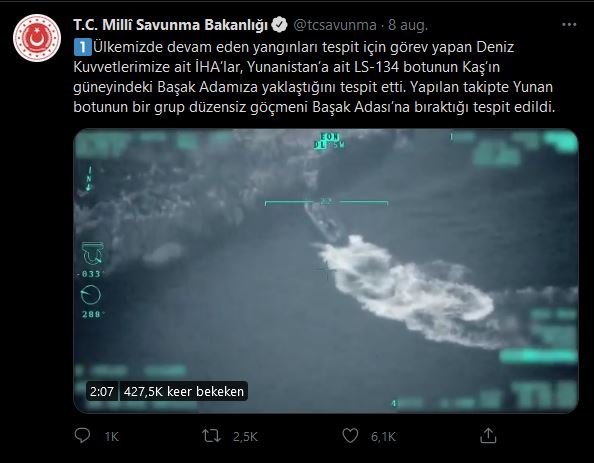Open the T.C. Millî Savunma Bakanlığı display name
Image resolution: width=594 pixels, height=463 pixels.
tap(170, 25)
